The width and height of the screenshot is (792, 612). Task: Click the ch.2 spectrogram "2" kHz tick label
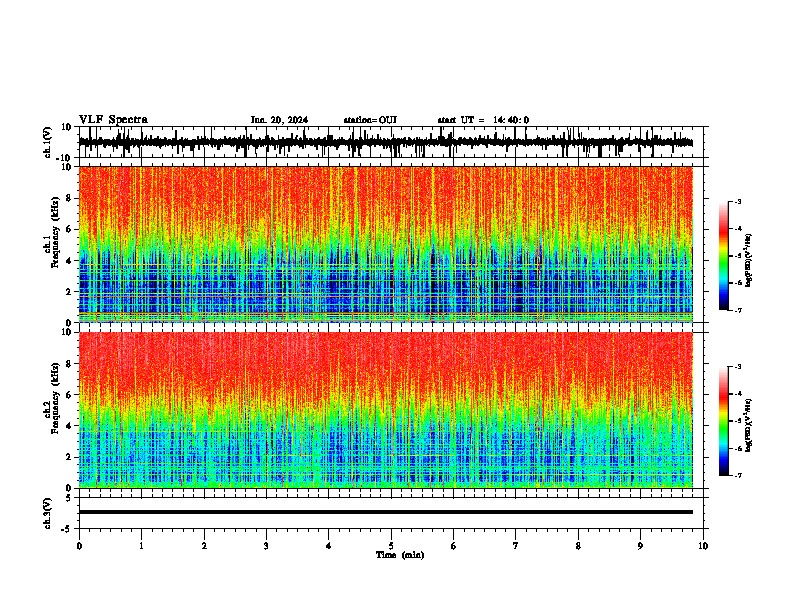pyautogui.click(x=69, y=457)
